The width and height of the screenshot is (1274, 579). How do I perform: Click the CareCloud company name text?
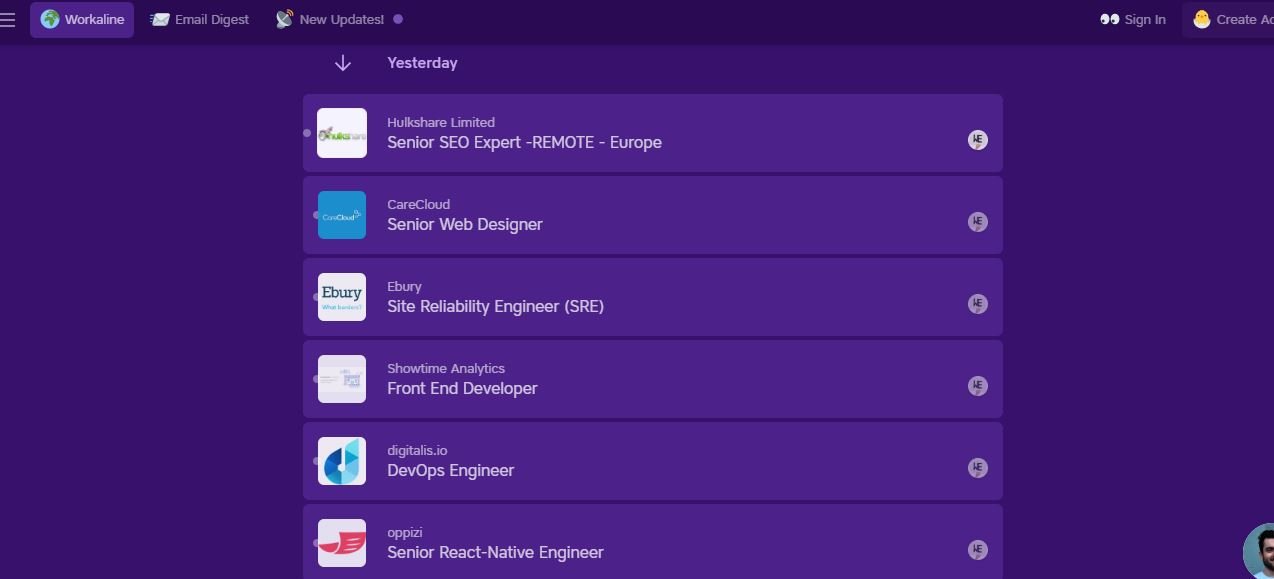pos(418,204)
